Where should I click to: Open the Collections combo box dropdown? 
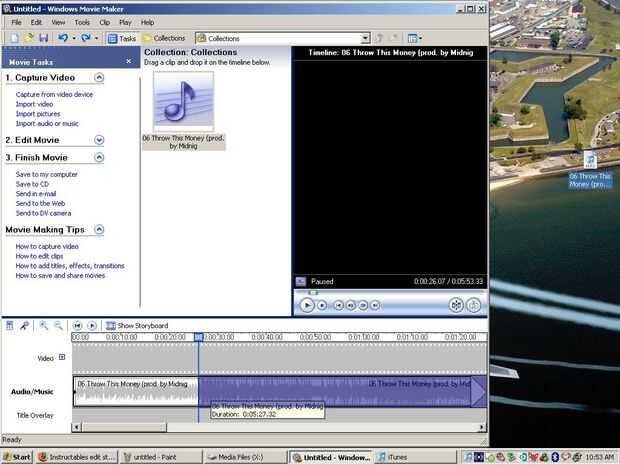click(x=365, y=38)
